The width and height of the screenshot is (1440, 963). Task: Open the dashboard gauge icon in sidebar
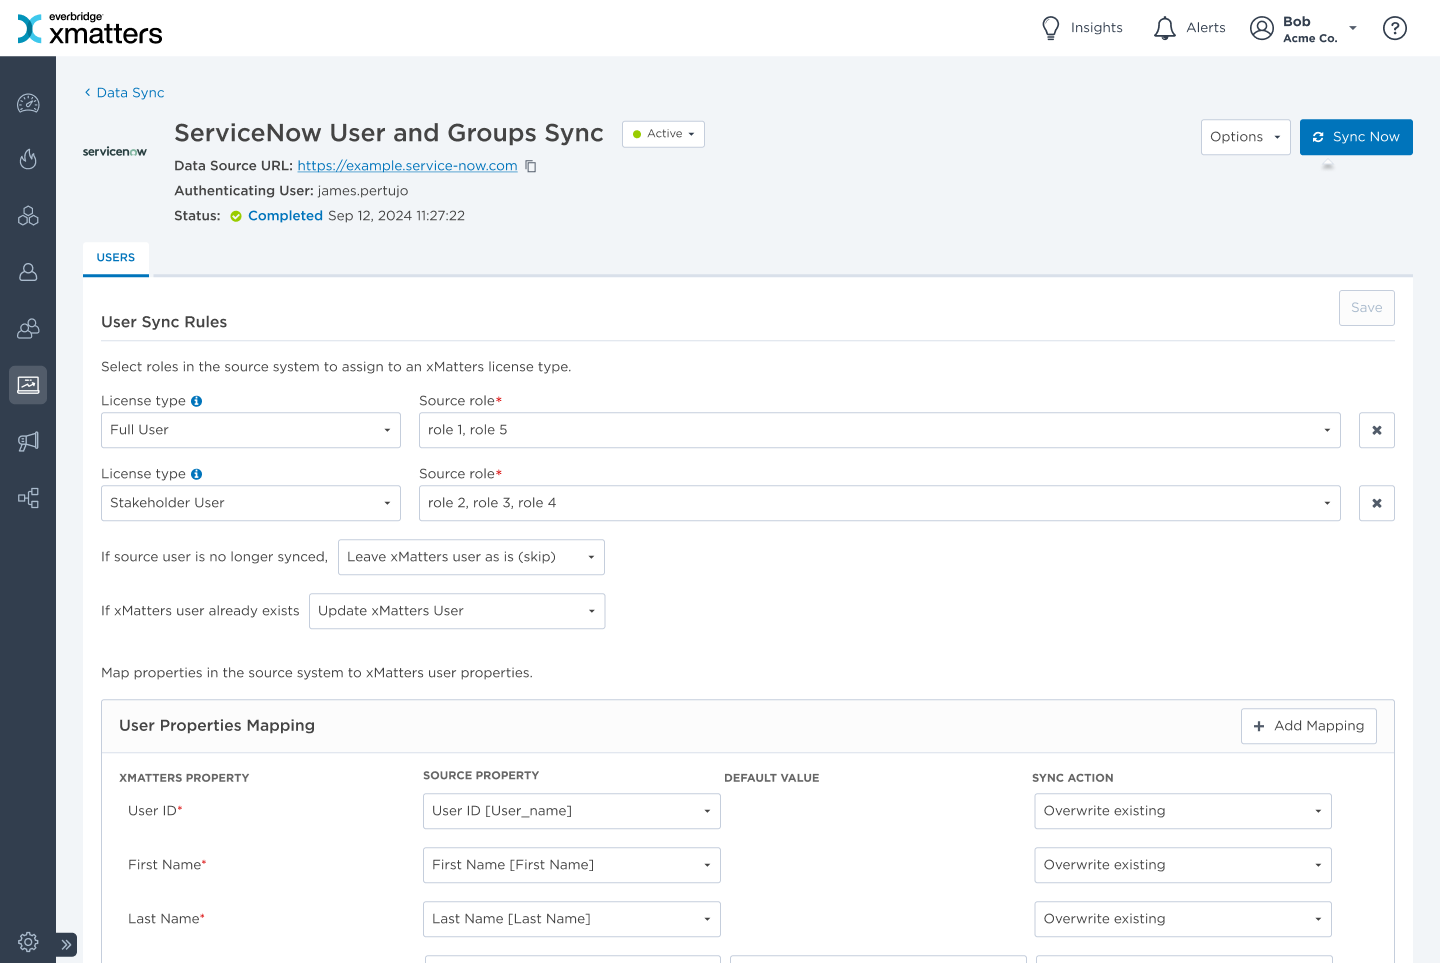[x=28, y=103]
